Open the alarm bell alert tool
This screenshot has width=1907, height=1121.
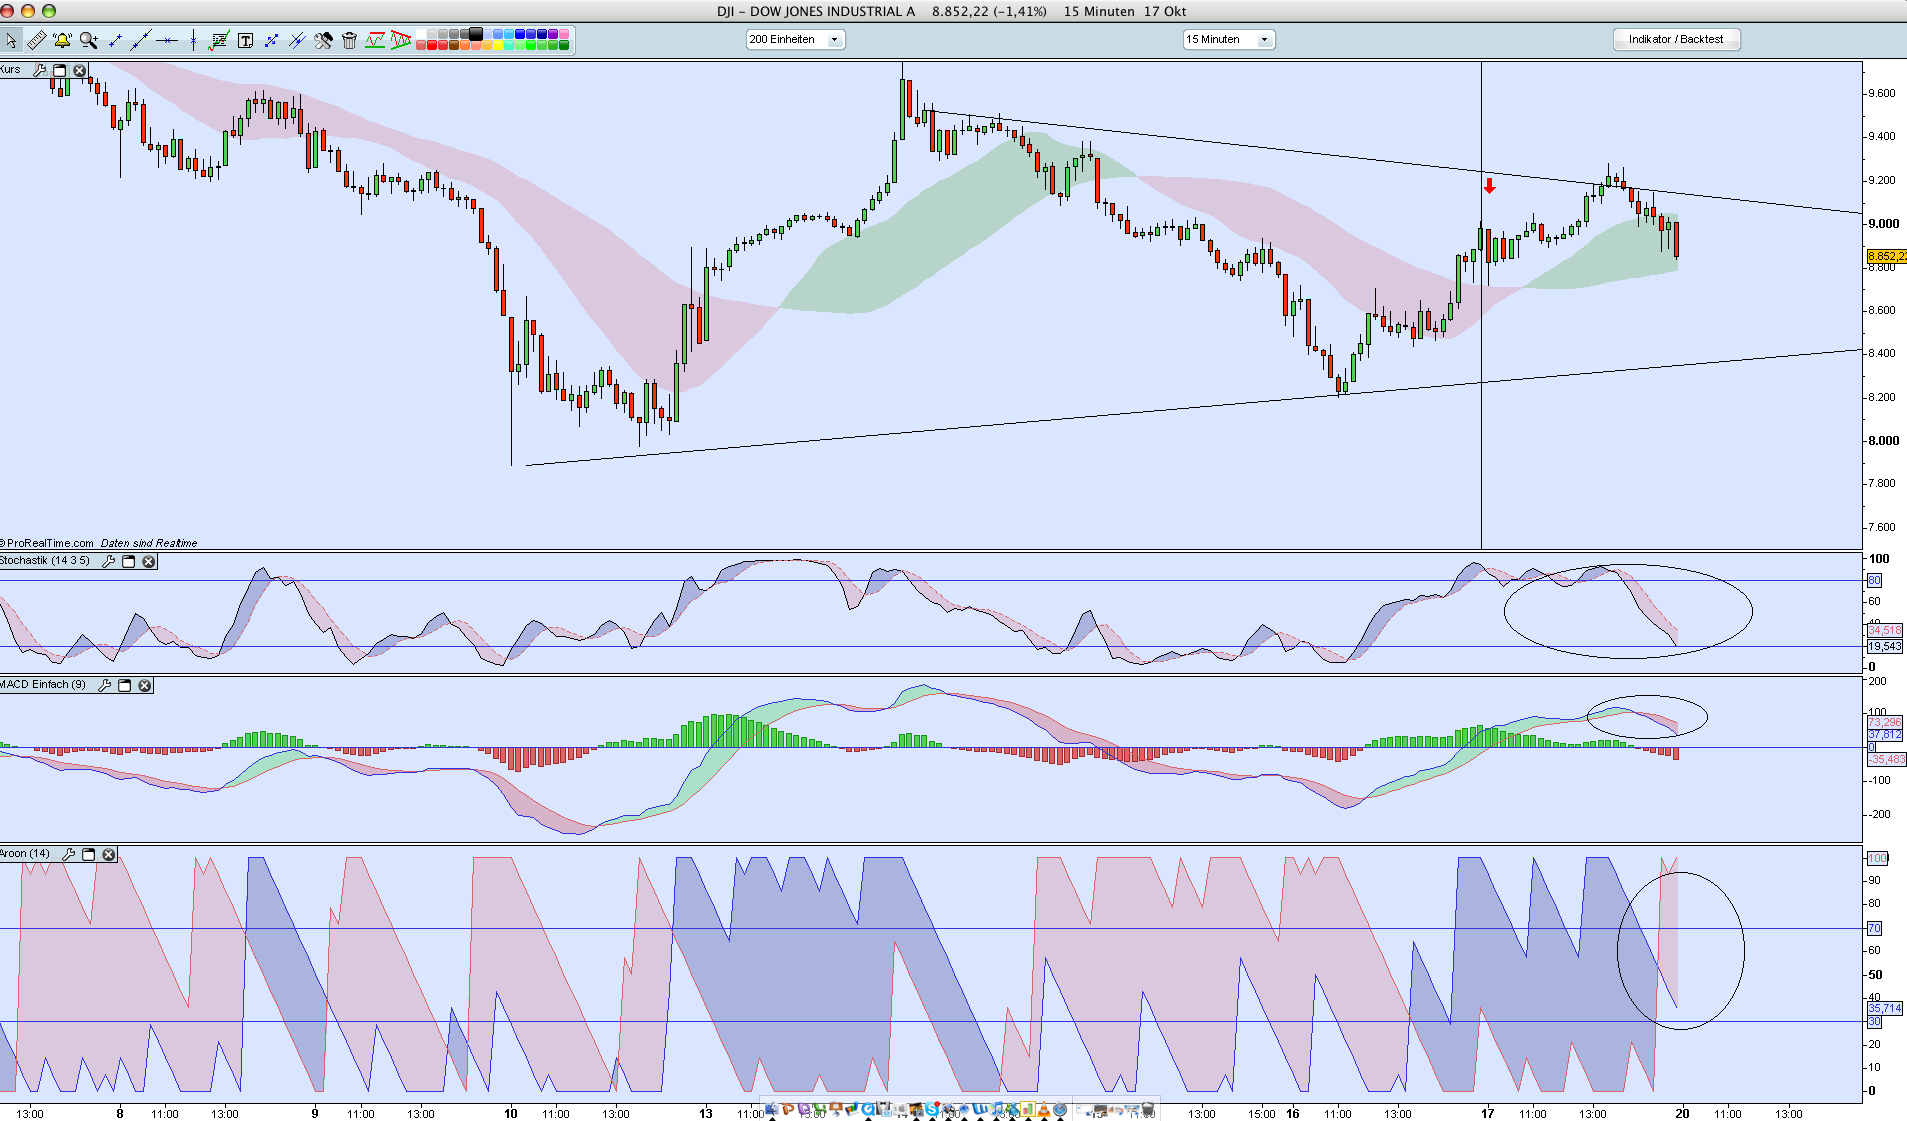[x=62, y=40]
